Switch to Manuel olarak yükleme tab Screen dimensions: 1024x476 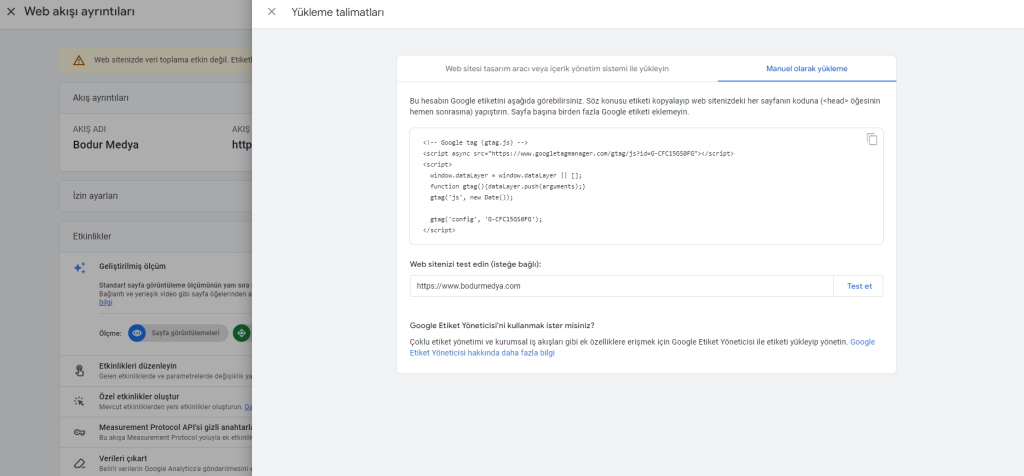(807, 68)
